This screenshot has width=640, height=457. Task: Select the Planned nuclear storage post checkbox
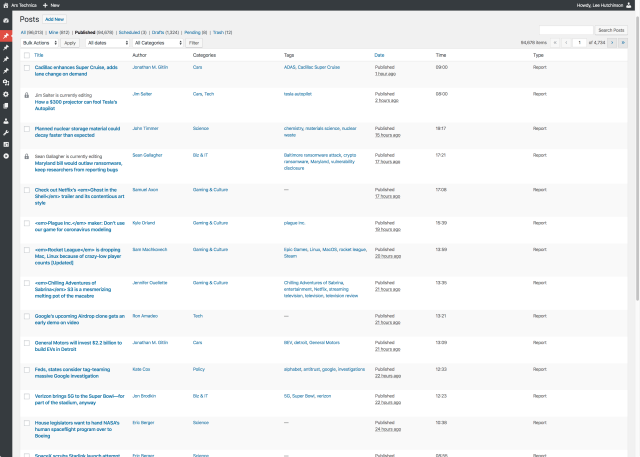25,128
